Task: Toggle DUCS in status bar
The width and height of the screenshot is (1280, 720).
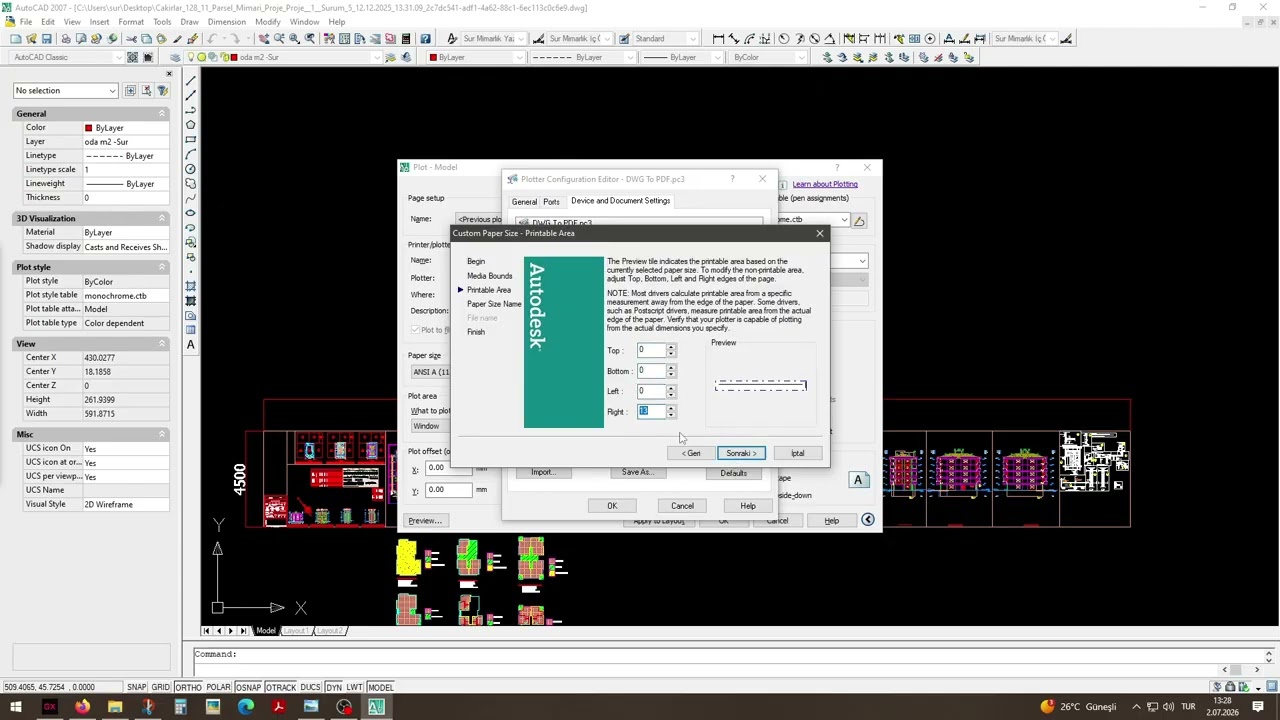Action: tap(310, 687)
